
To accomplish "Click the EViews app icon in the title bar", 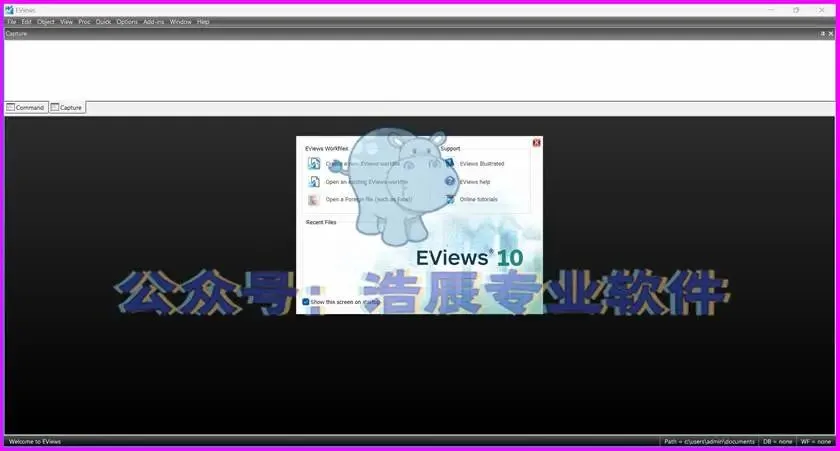I will [9, 10].
